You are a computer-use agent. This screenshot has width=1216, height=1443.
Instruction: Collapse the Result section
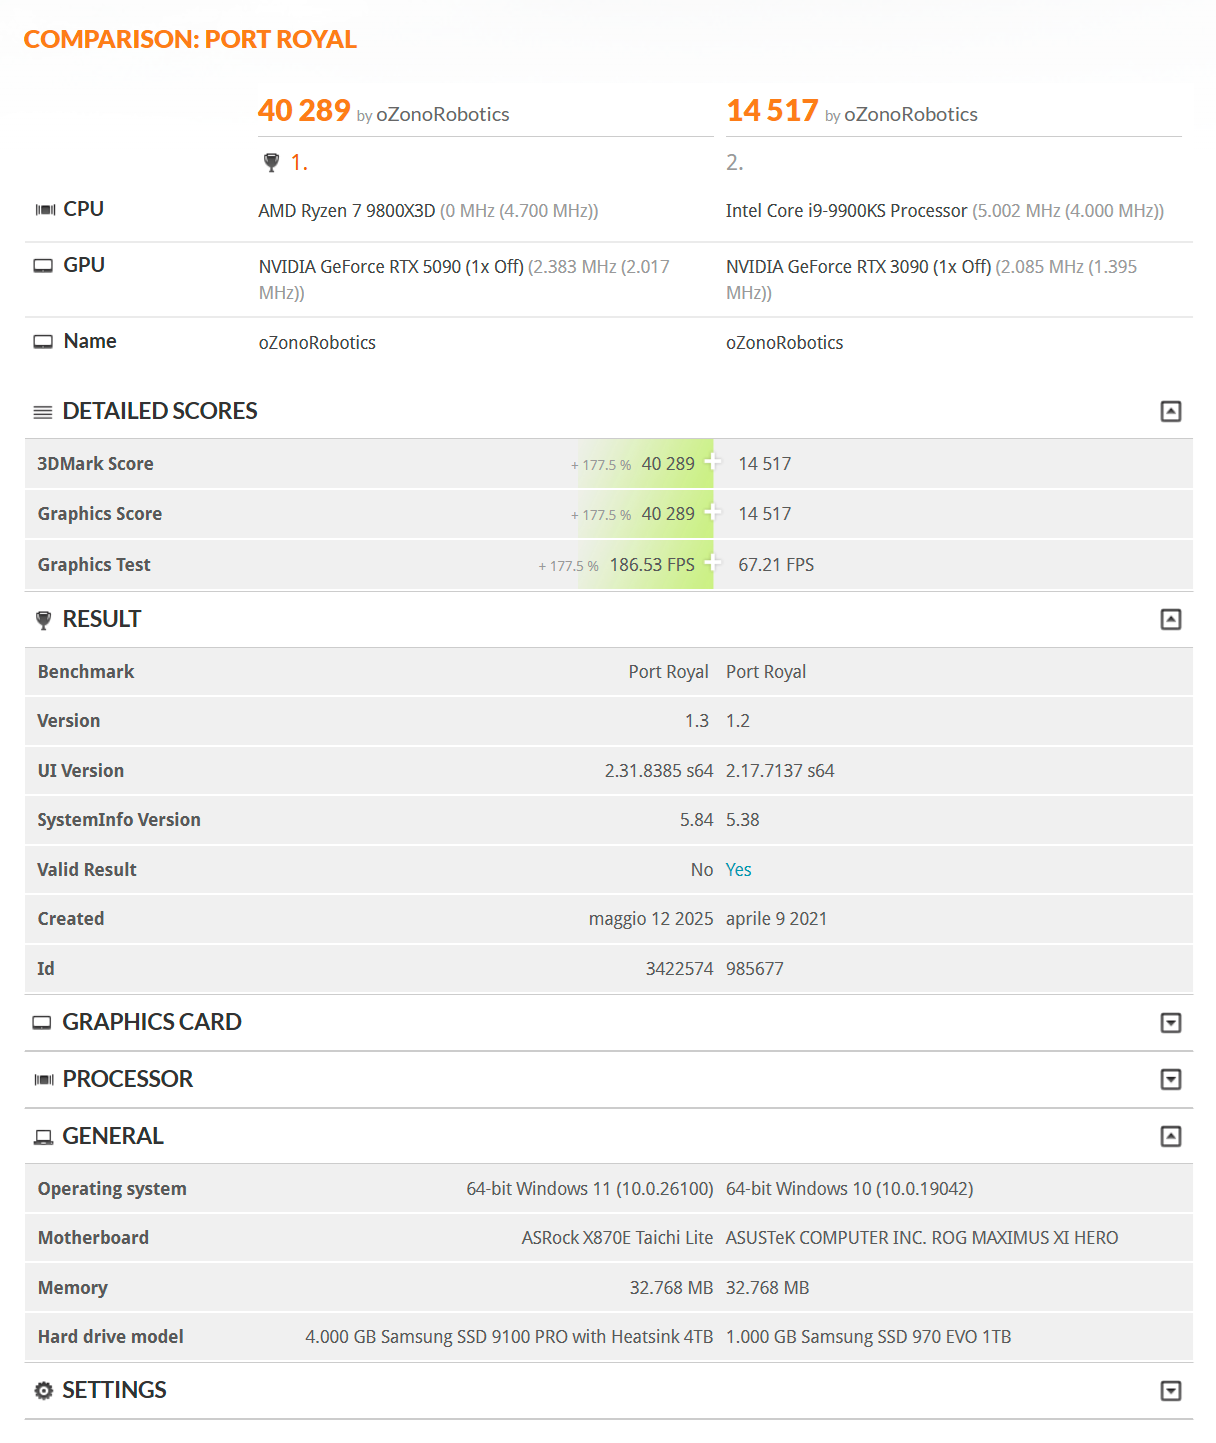pos(1170,619)
